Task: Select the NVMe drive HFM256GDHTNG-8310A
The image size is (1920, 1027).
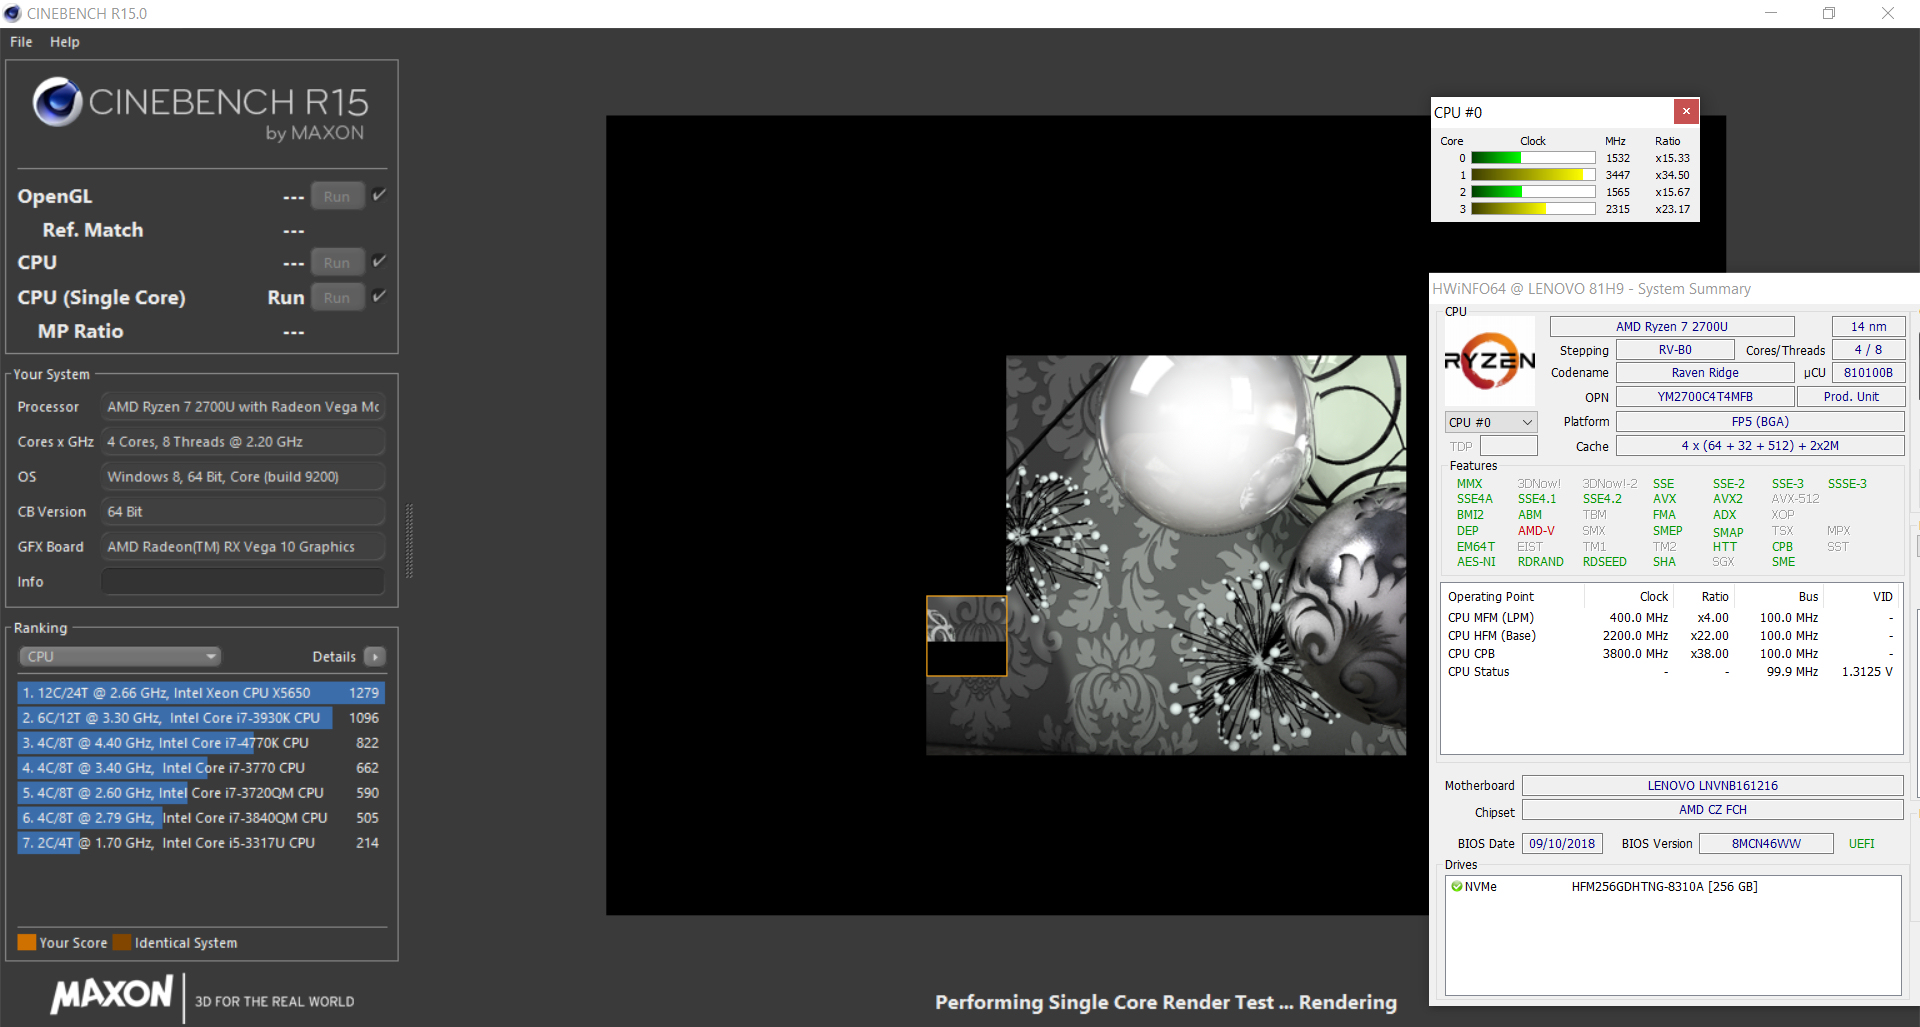Action: coord(1664,886)
